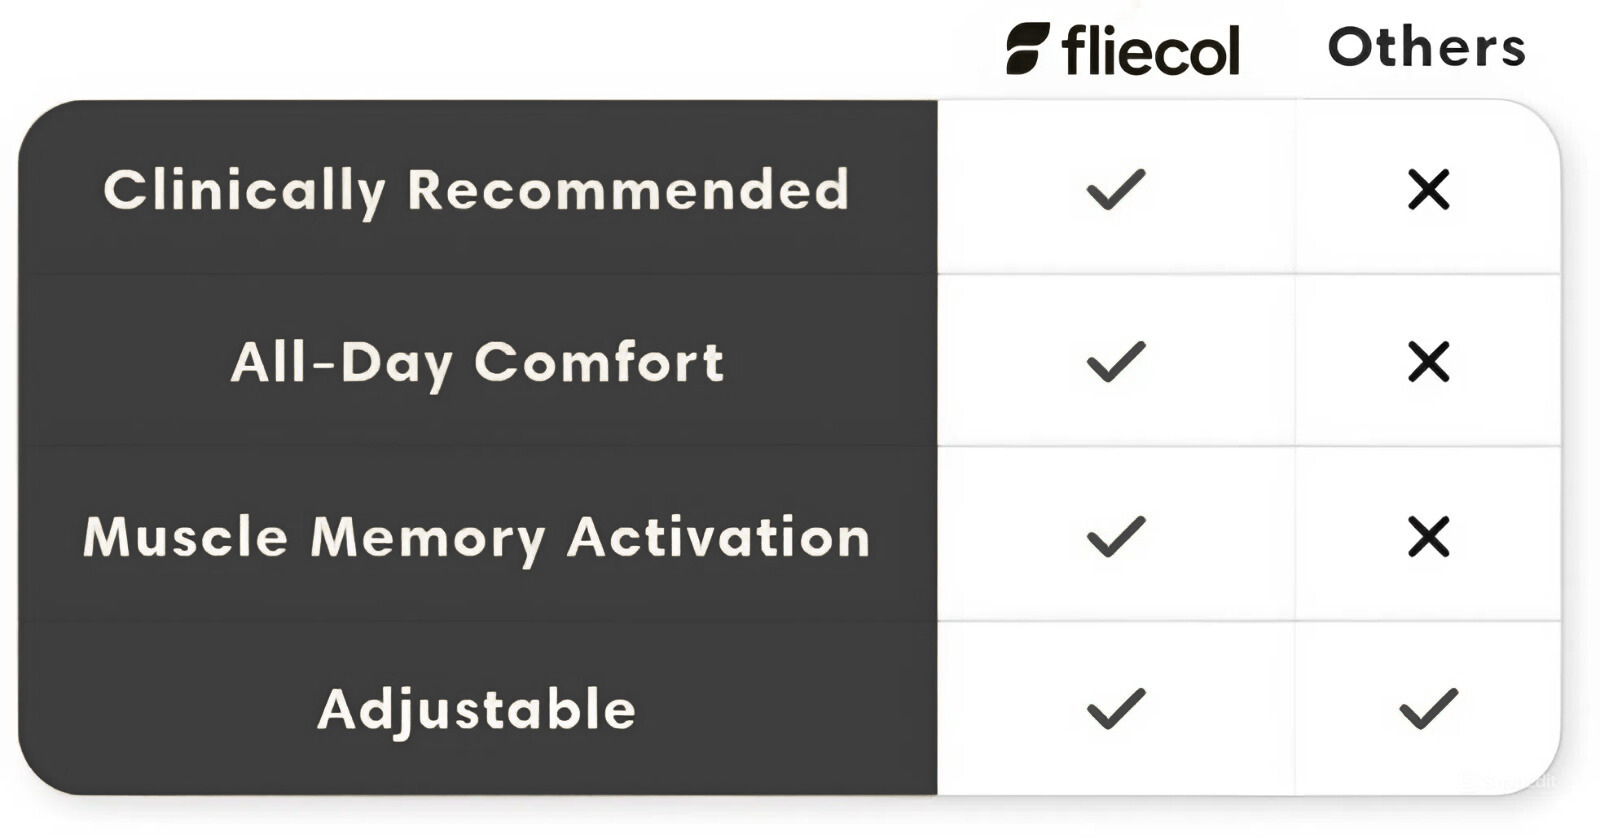This screenshot has height=837, width=1600.
Task: Select the Adjustable feature label
Action: click(477, 710)
